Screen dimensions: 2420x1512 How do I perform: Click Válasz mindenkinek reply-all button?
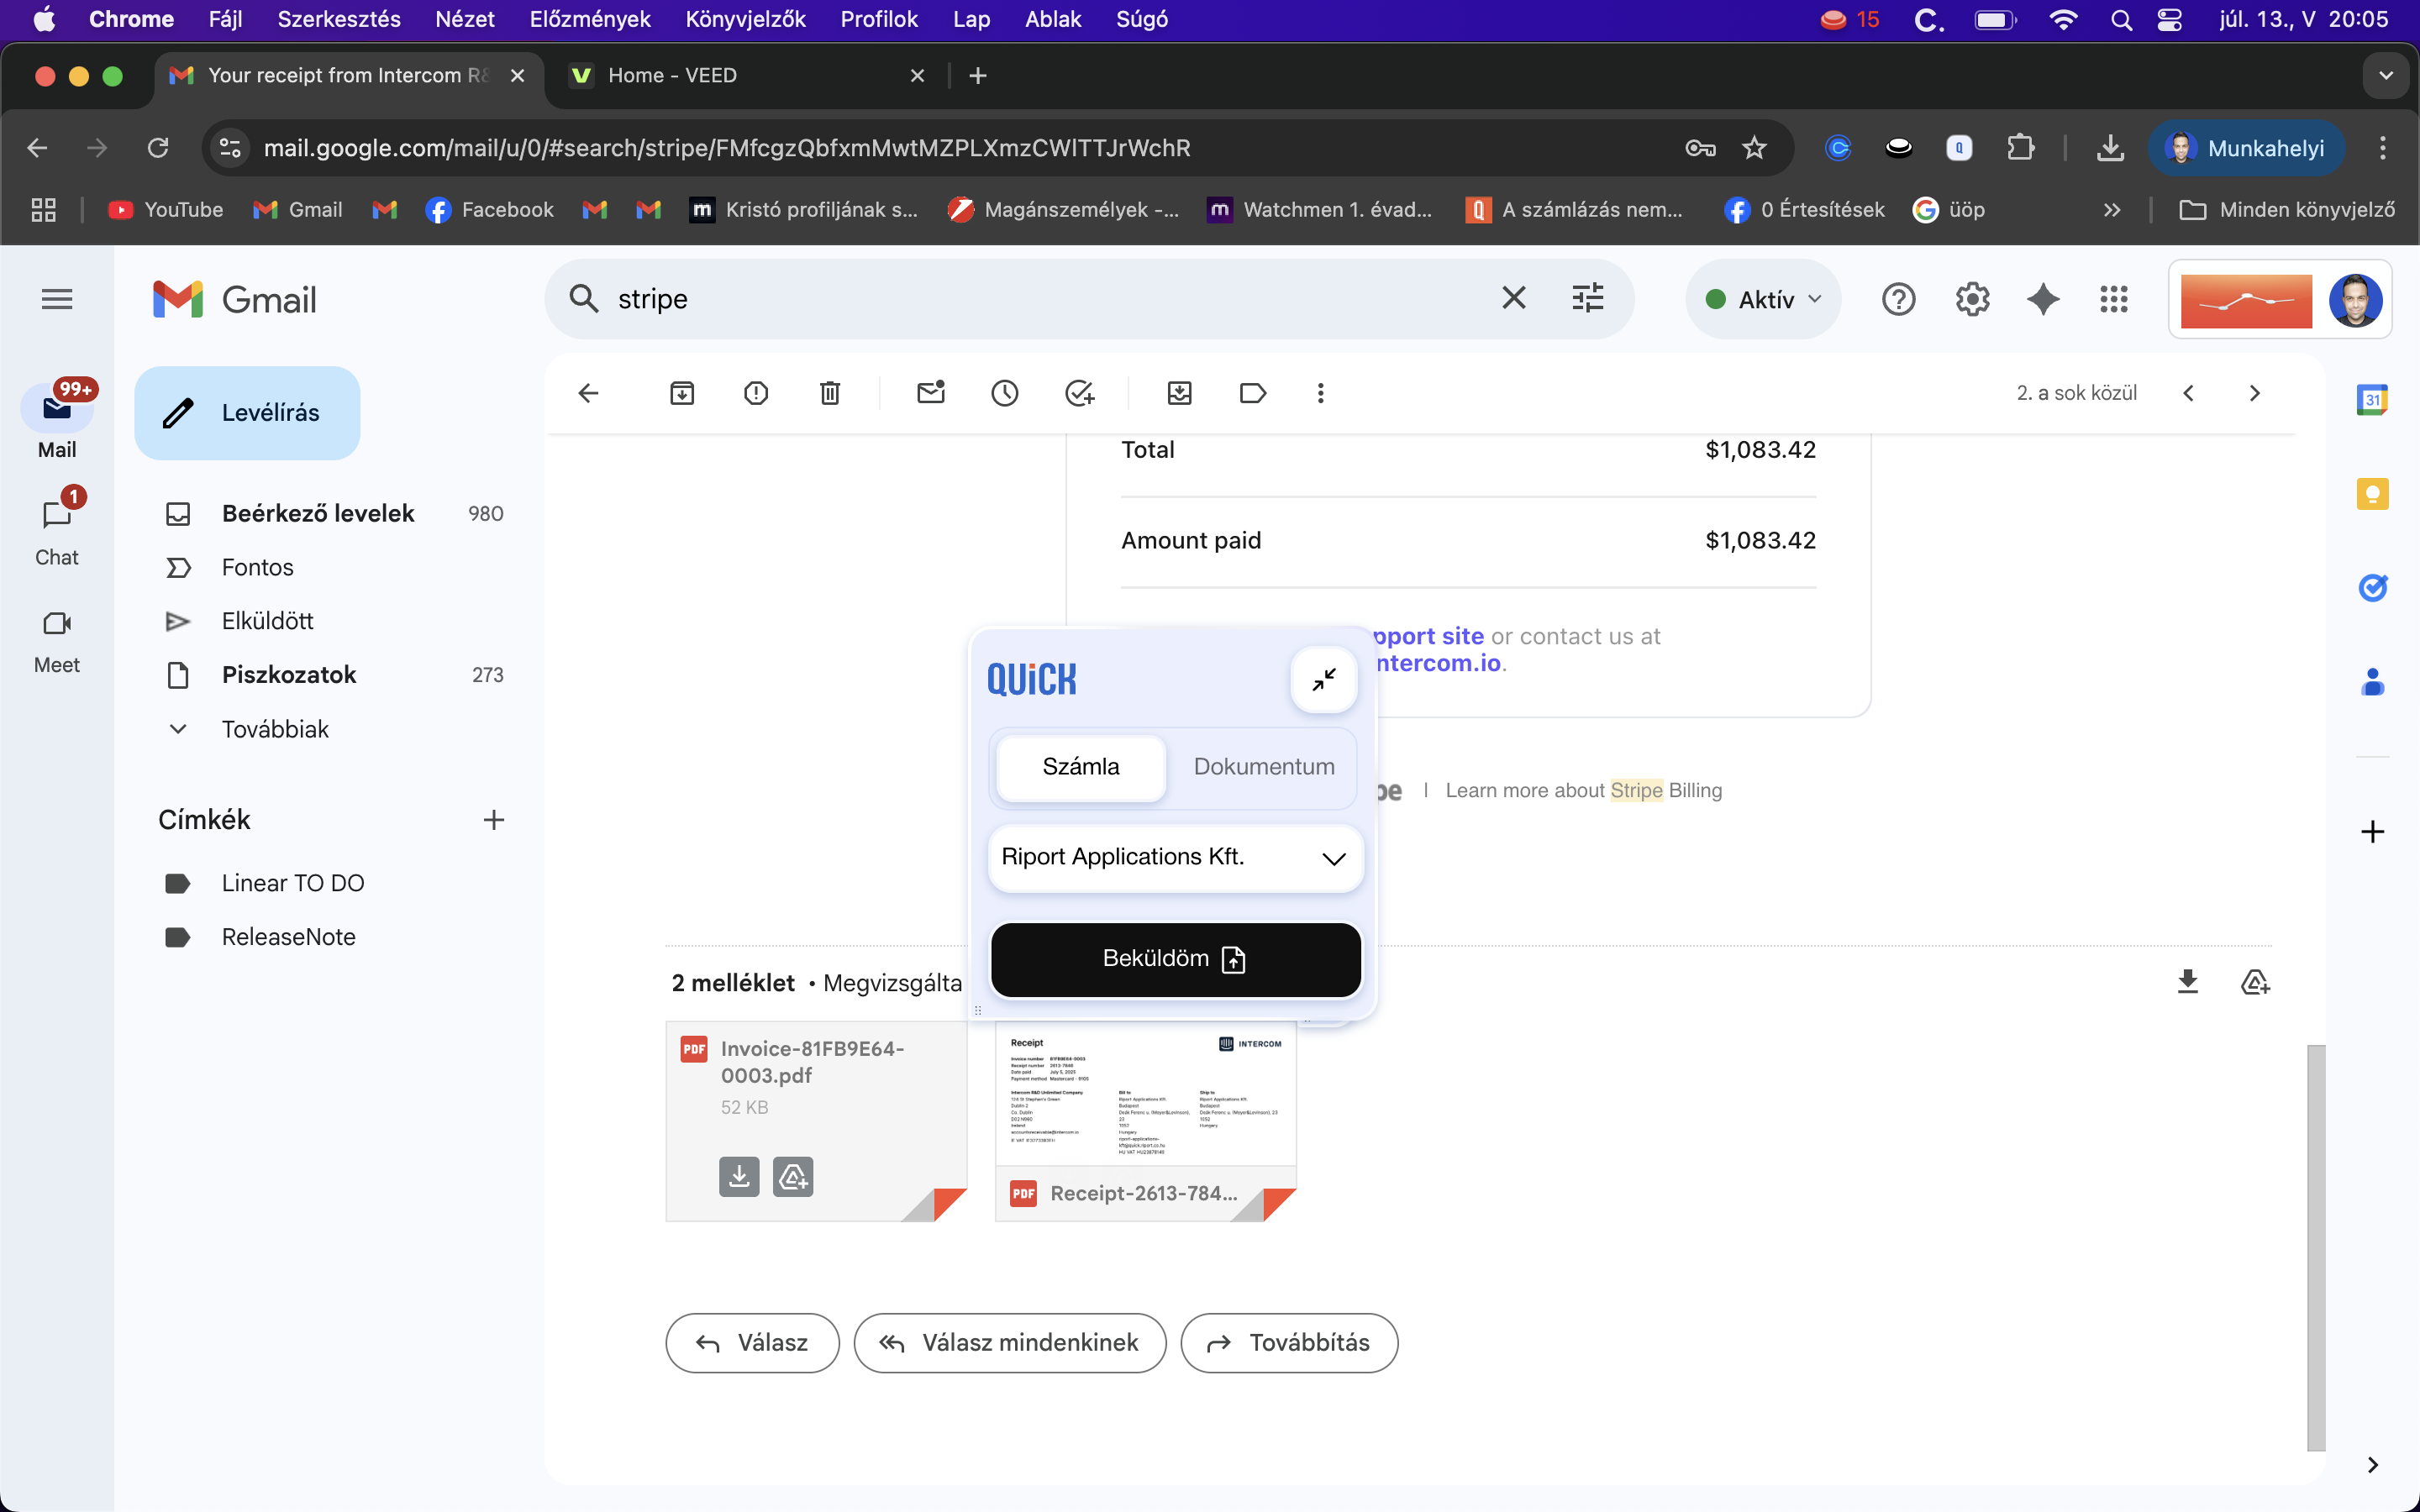coord(1010,1343)
